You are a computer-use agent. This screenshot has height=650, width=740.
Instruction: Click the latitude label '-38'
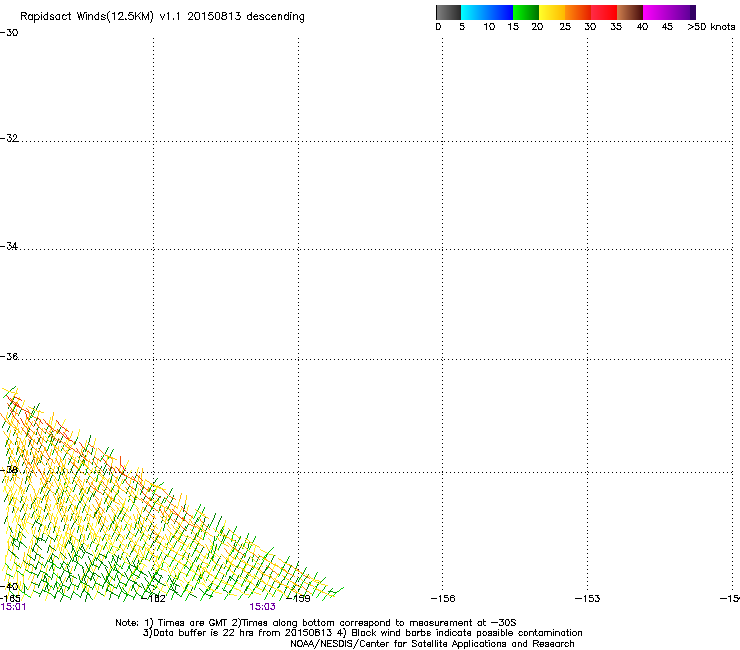[9, 470]
